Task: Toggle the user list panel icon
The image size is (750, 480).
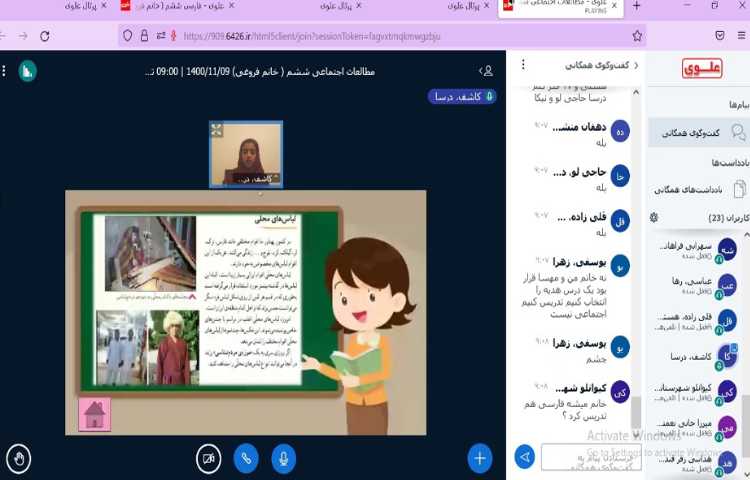Action: 487,71
